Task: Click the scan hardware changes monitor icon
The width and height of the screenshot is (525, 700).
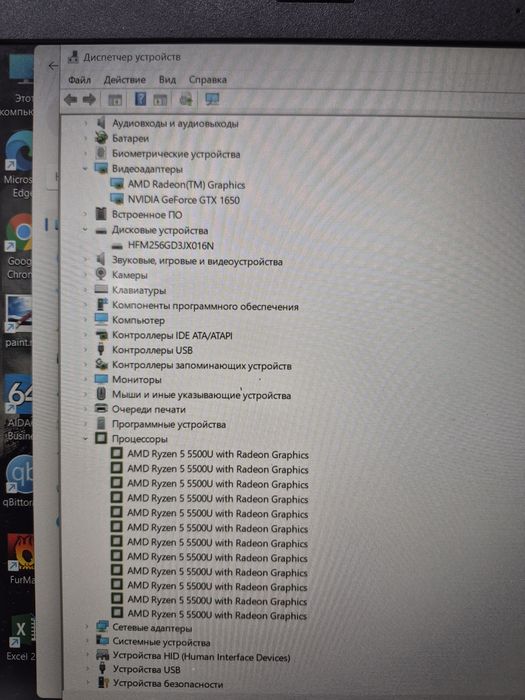Action: point(212,99)
